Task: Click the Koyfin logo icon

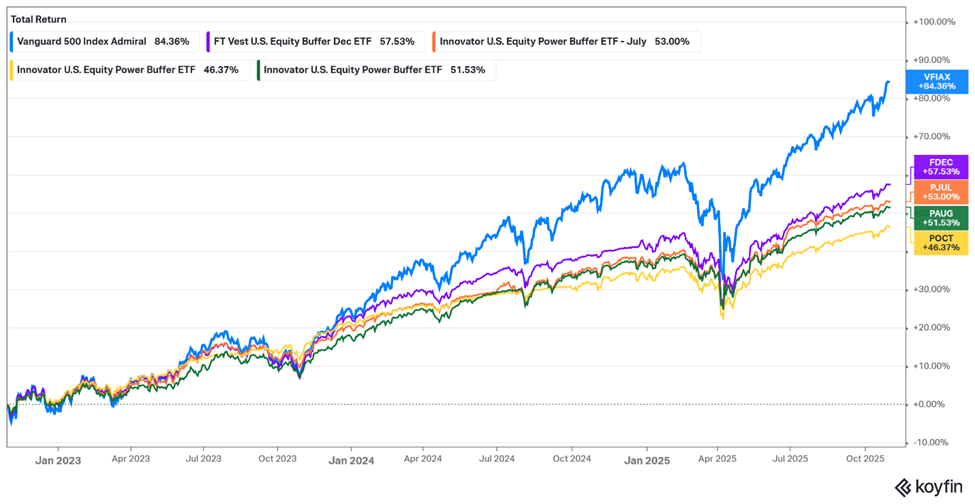Action: pyautogui.click(x=901, y=487)
